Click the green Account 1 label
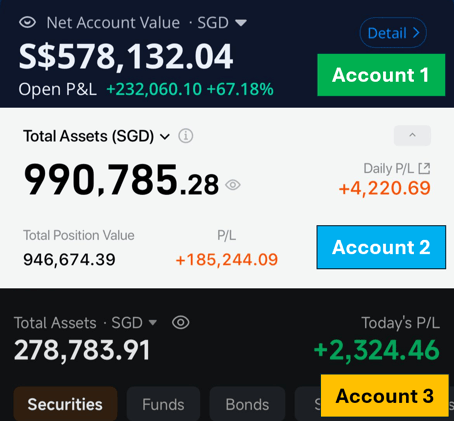Image resolution: width=454 pixels, height=421 pixels. pyautogui.click(x=381, y=75)
